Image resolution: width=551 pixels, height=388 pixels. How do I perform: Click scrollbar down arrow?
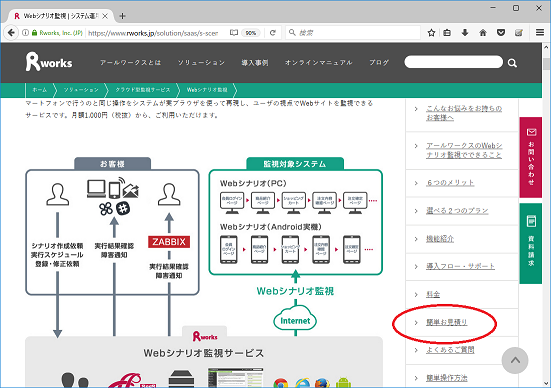[546, 383]
